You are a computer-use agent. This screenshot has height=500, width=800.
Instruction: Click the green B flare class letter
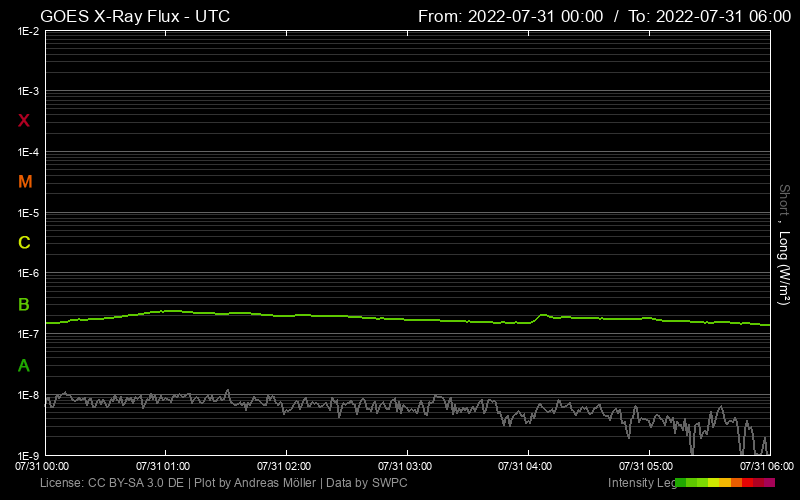(24, 305)
